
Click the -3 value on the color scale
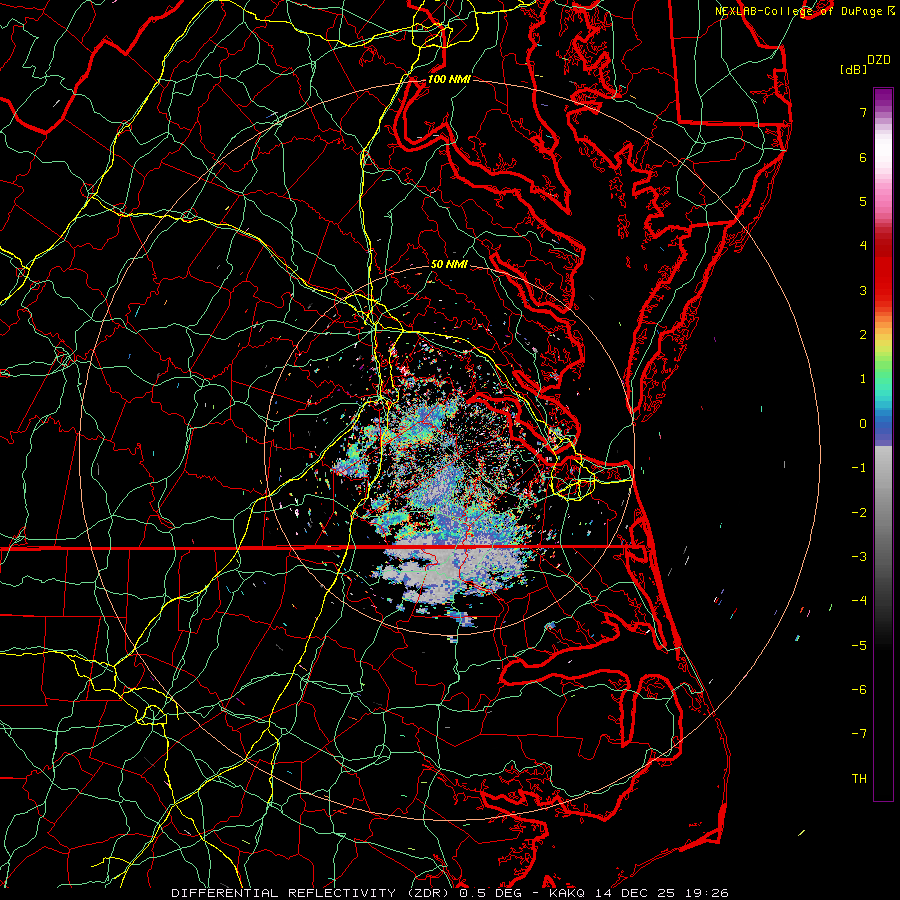pyautogui.click(x=859, y=557)
